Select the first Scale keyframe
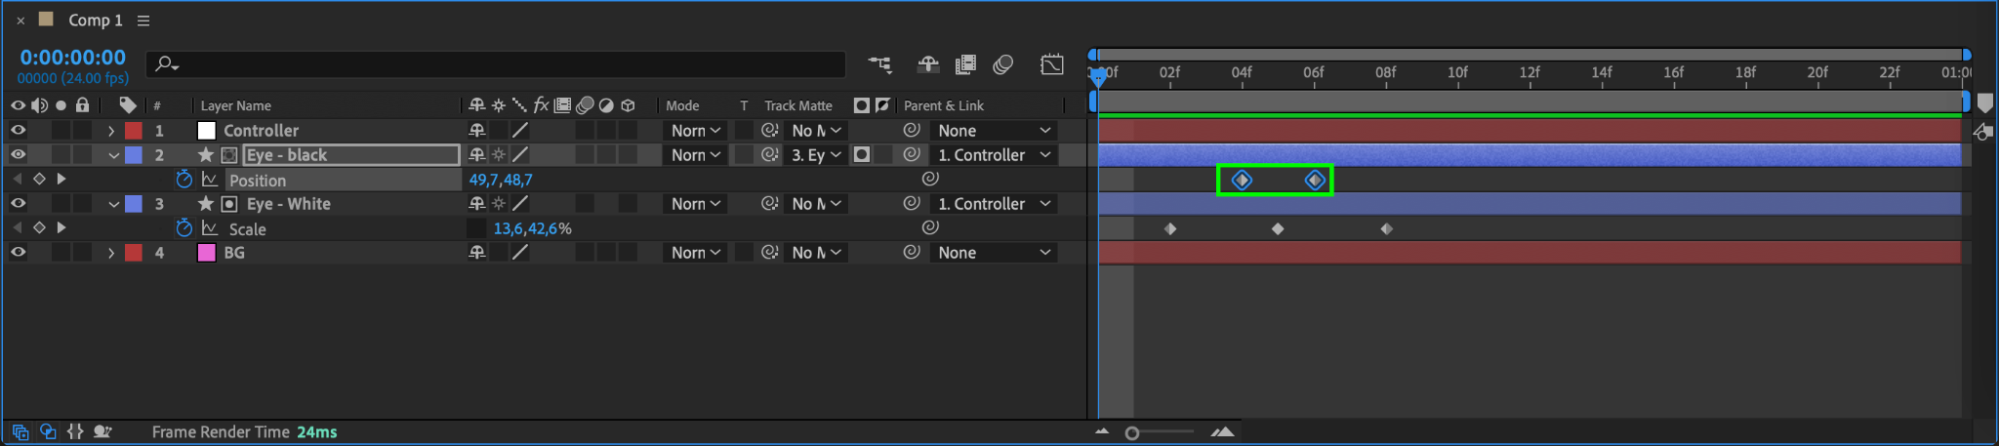Screen dimensions: 1999x447 coord(1170,229)
